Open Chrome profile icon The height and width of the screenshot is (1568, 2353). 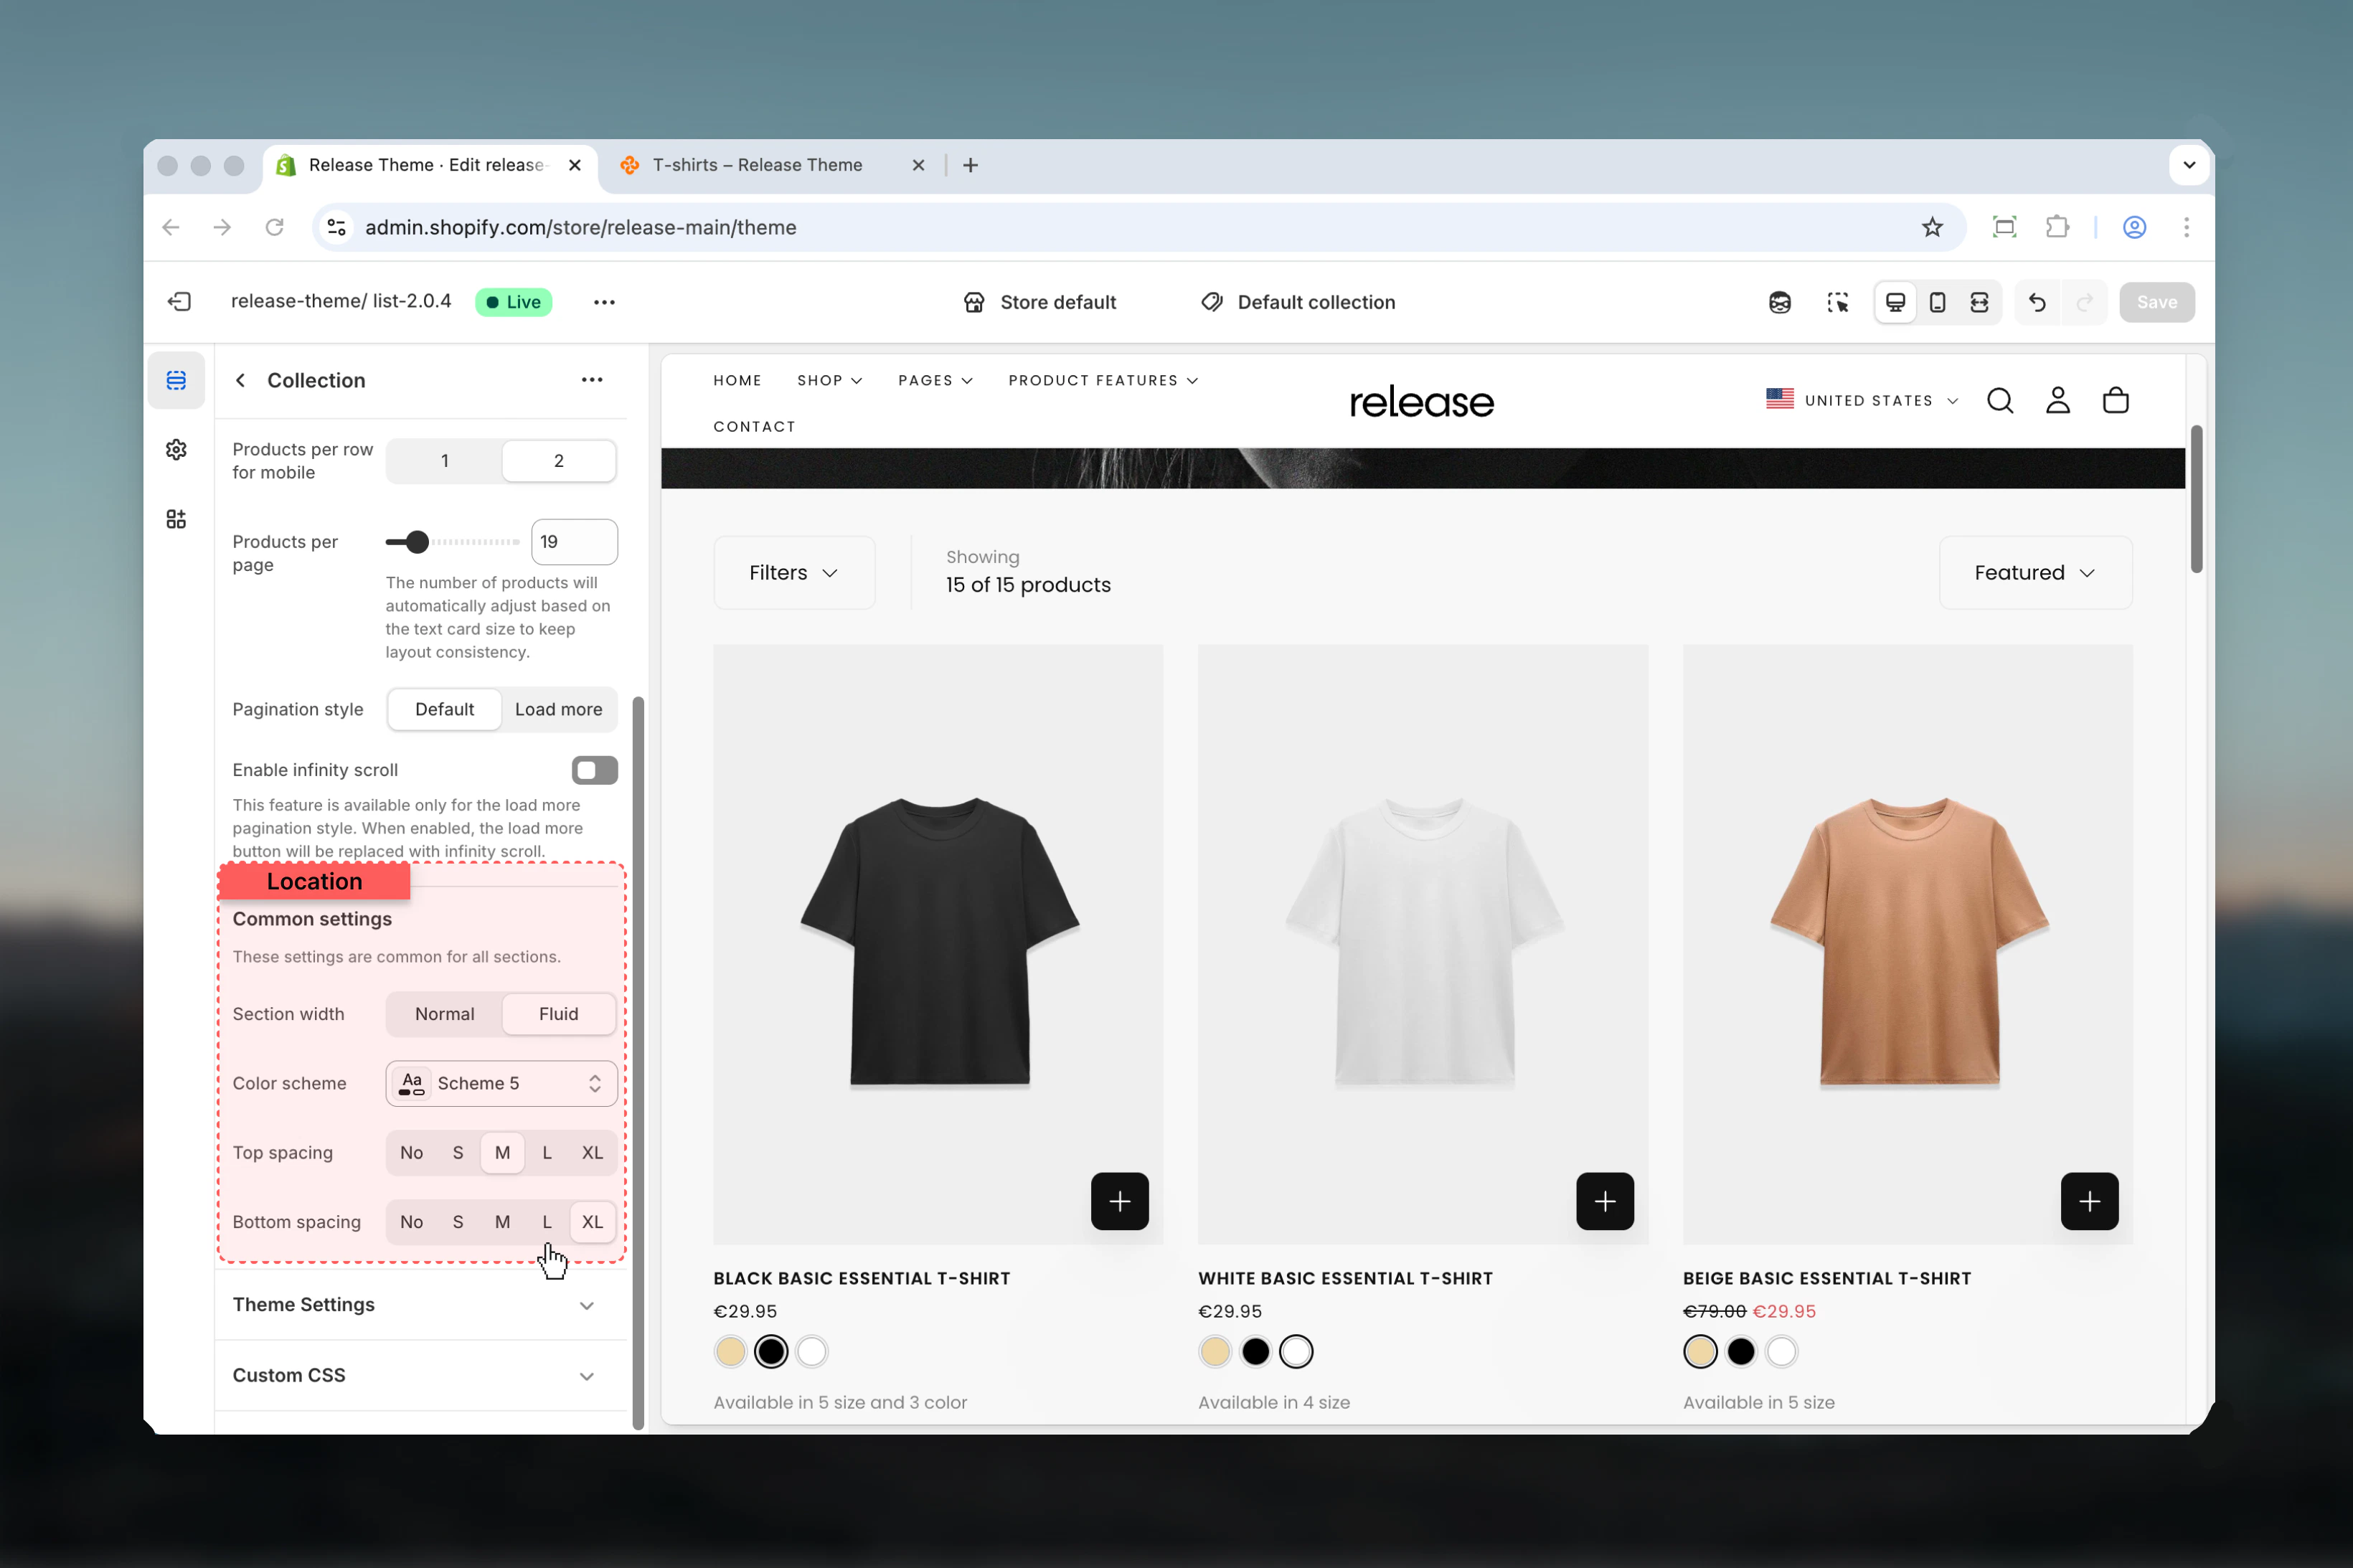2135,227
